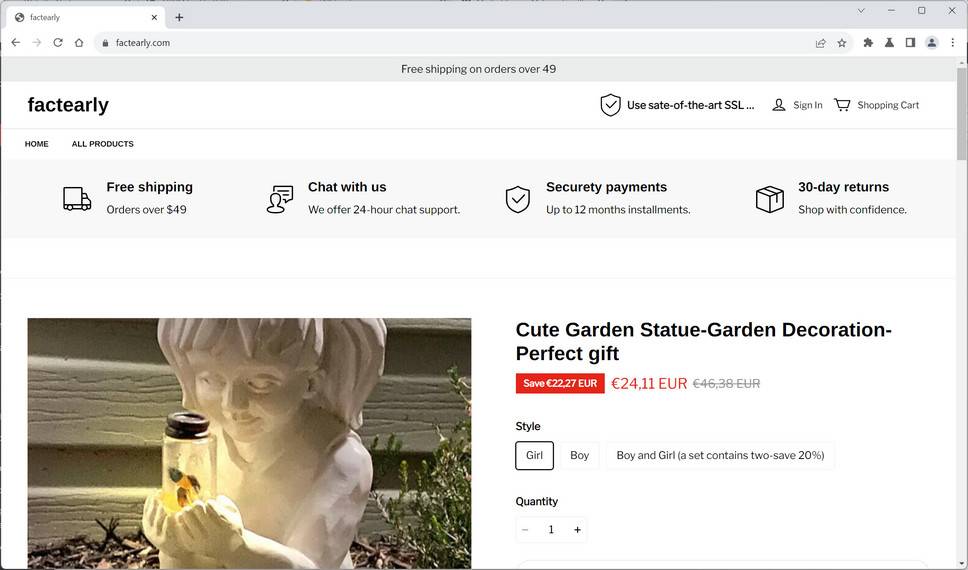Increase quantity with the plus button

[x=577, y=530]
